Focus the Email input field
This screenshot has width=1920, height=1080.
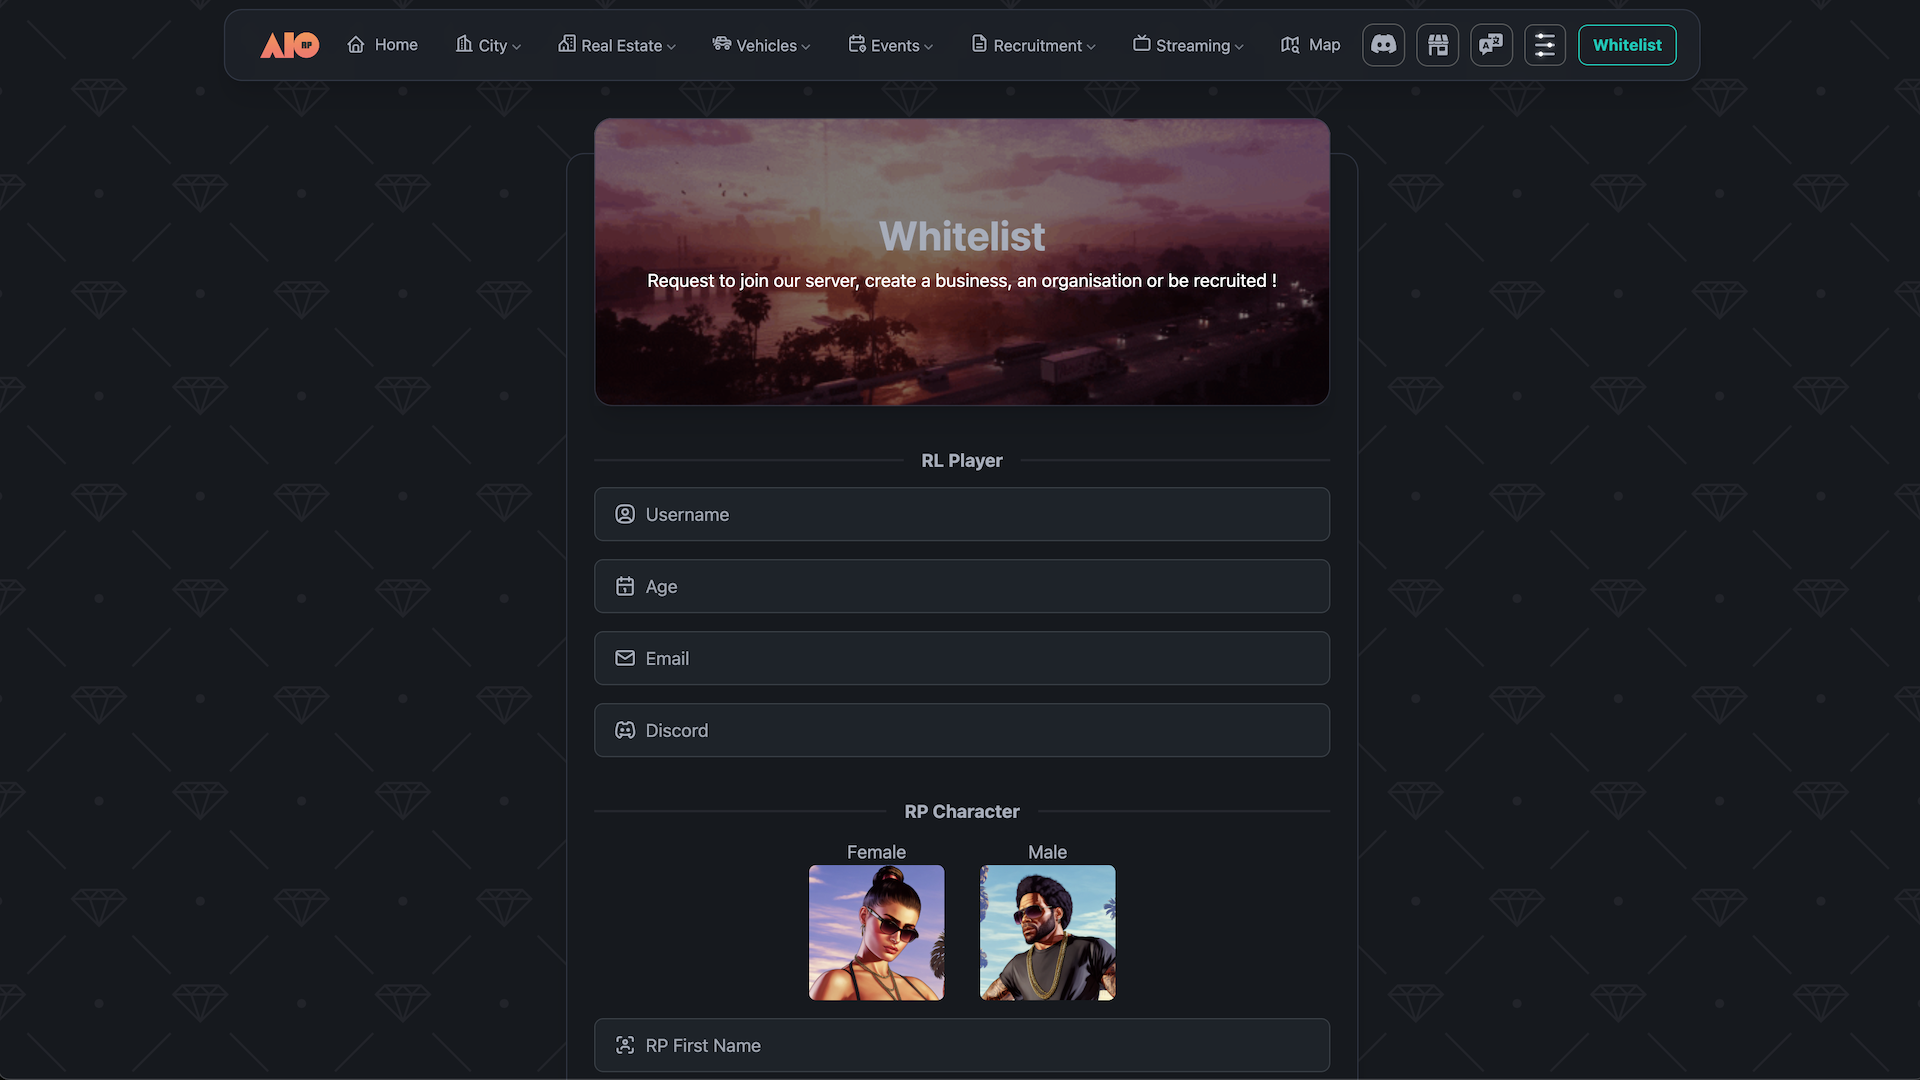point(962,658)
